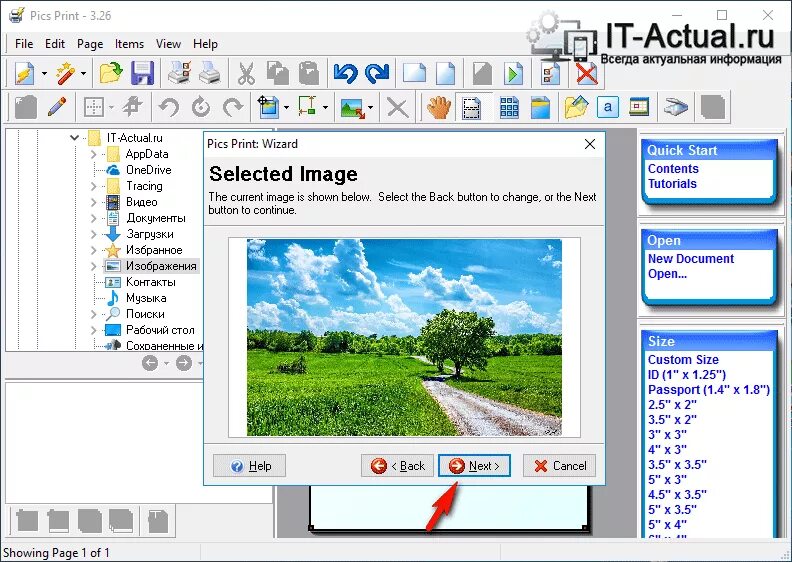
Task: Go Back in the wizard dialog
Action: pos(398,466)
